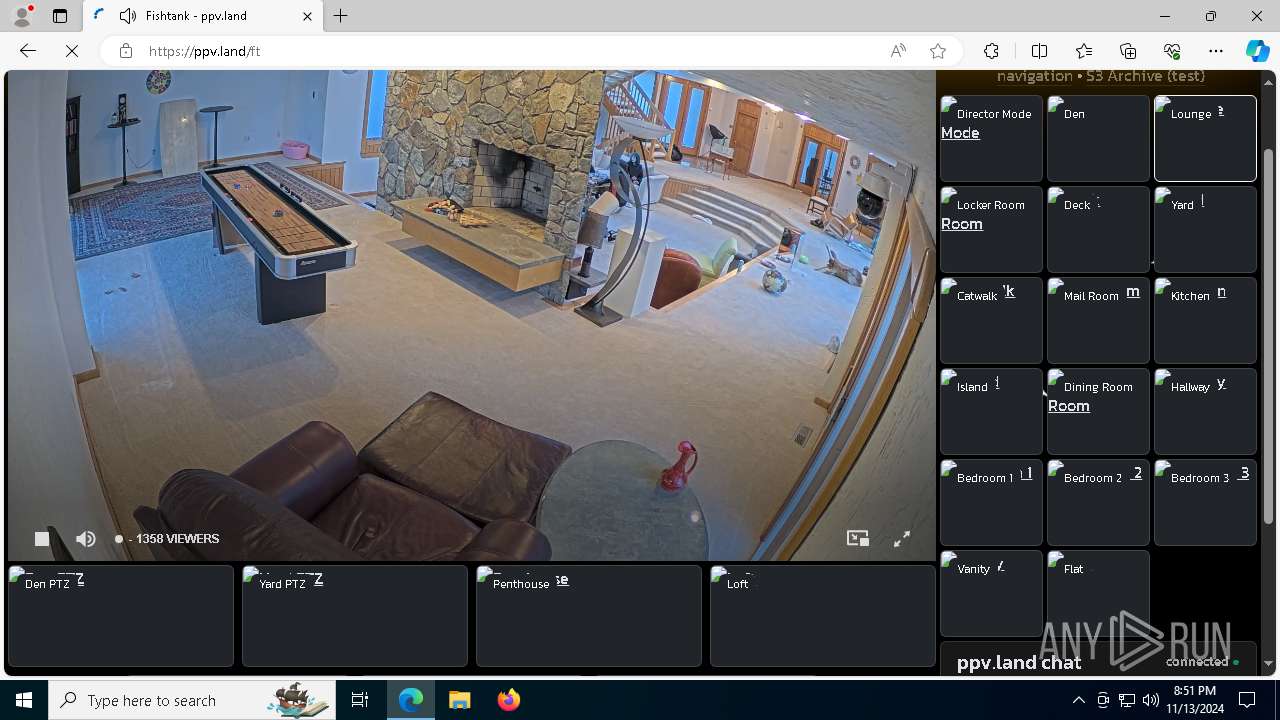Image resolution: width=1280 pixels, height=720 pixels.
Task: View site information lock icon
Action: [x=126, y=51]
